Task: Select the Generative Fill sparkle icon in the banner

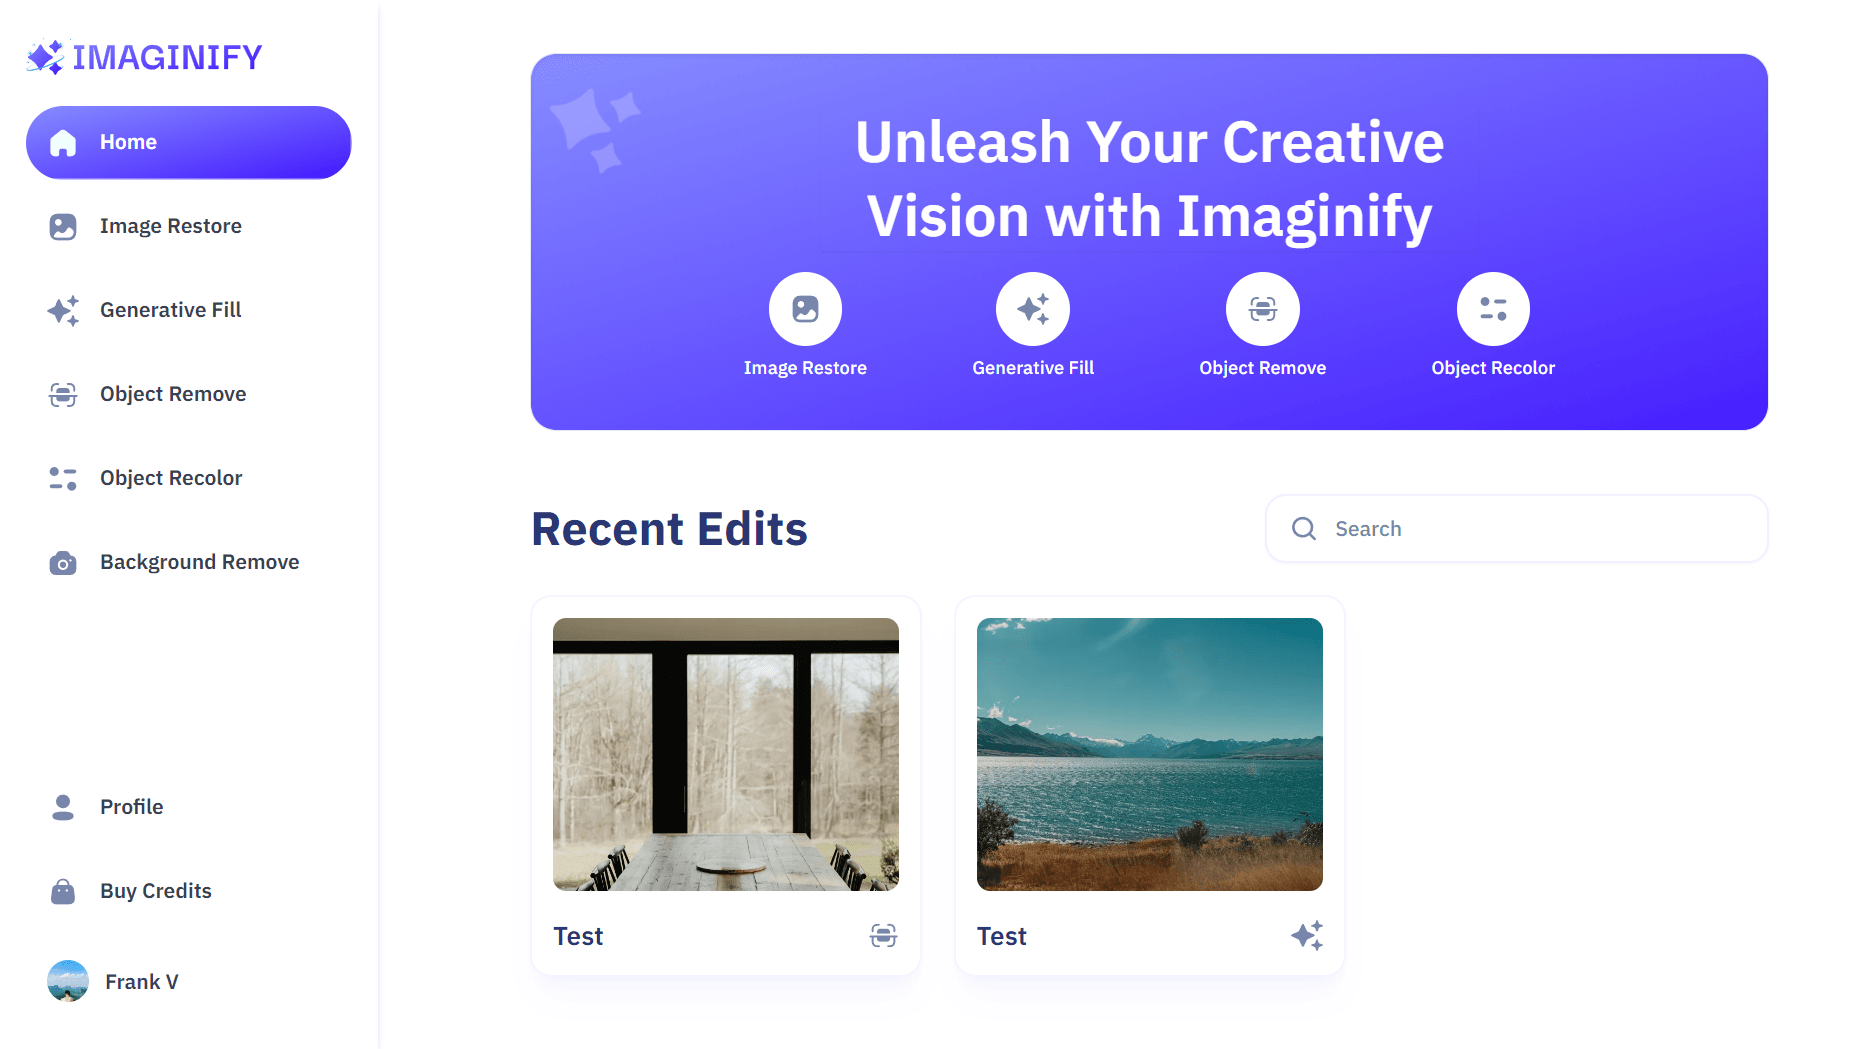Action: [1033, 309]
